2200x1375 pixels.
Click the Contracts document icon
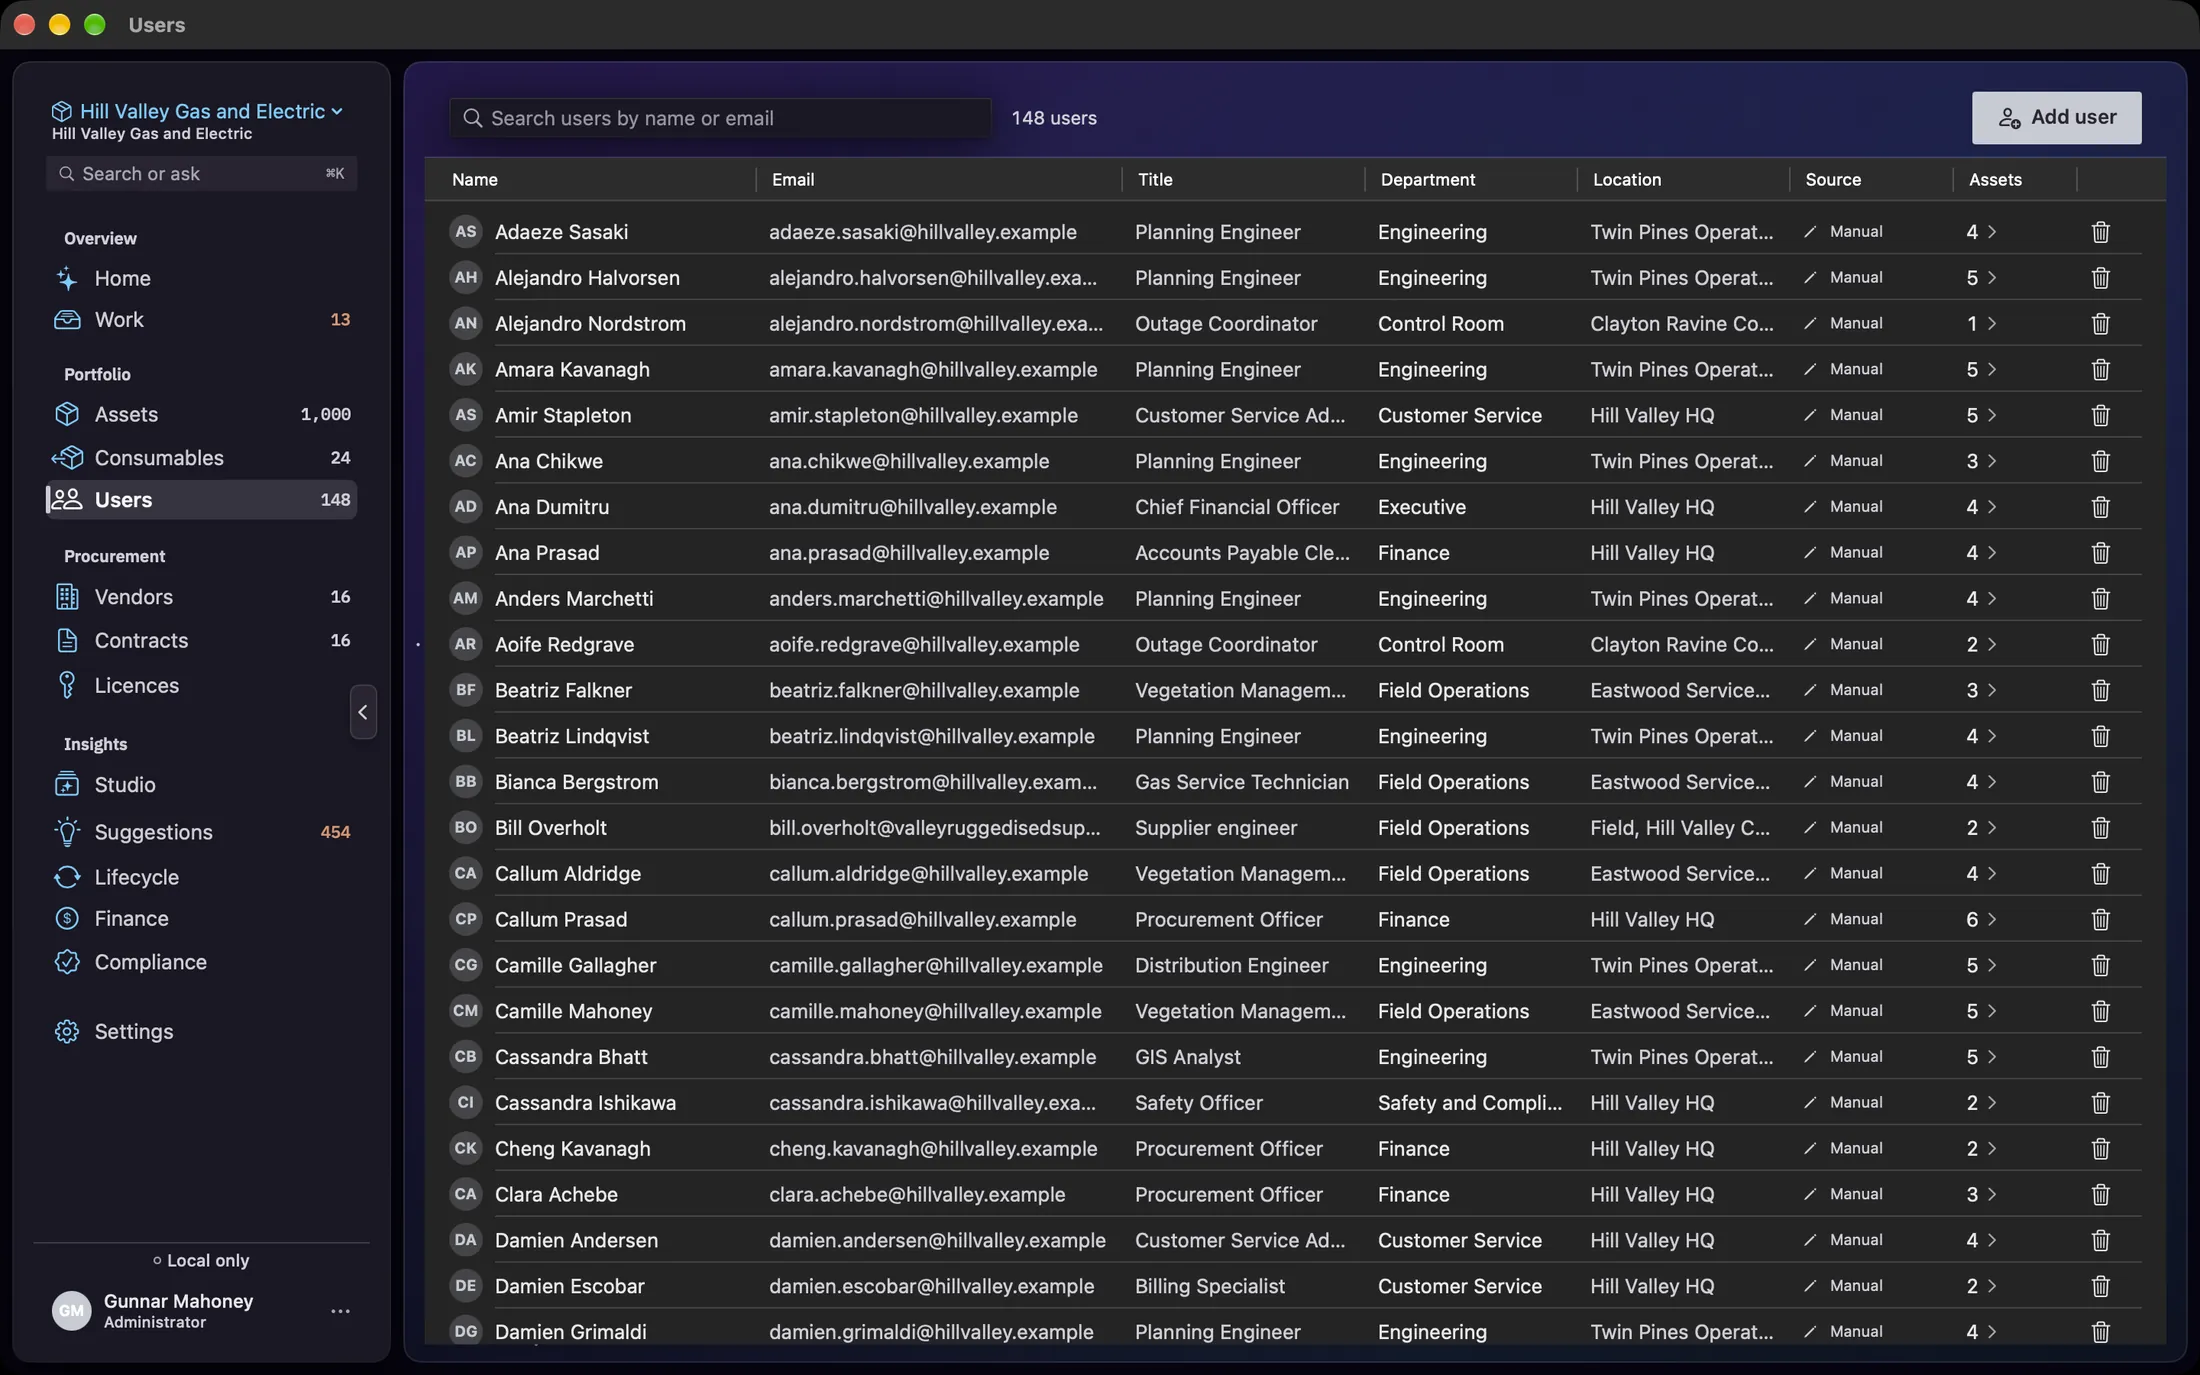pyautogui.click(x=67, y=641)
